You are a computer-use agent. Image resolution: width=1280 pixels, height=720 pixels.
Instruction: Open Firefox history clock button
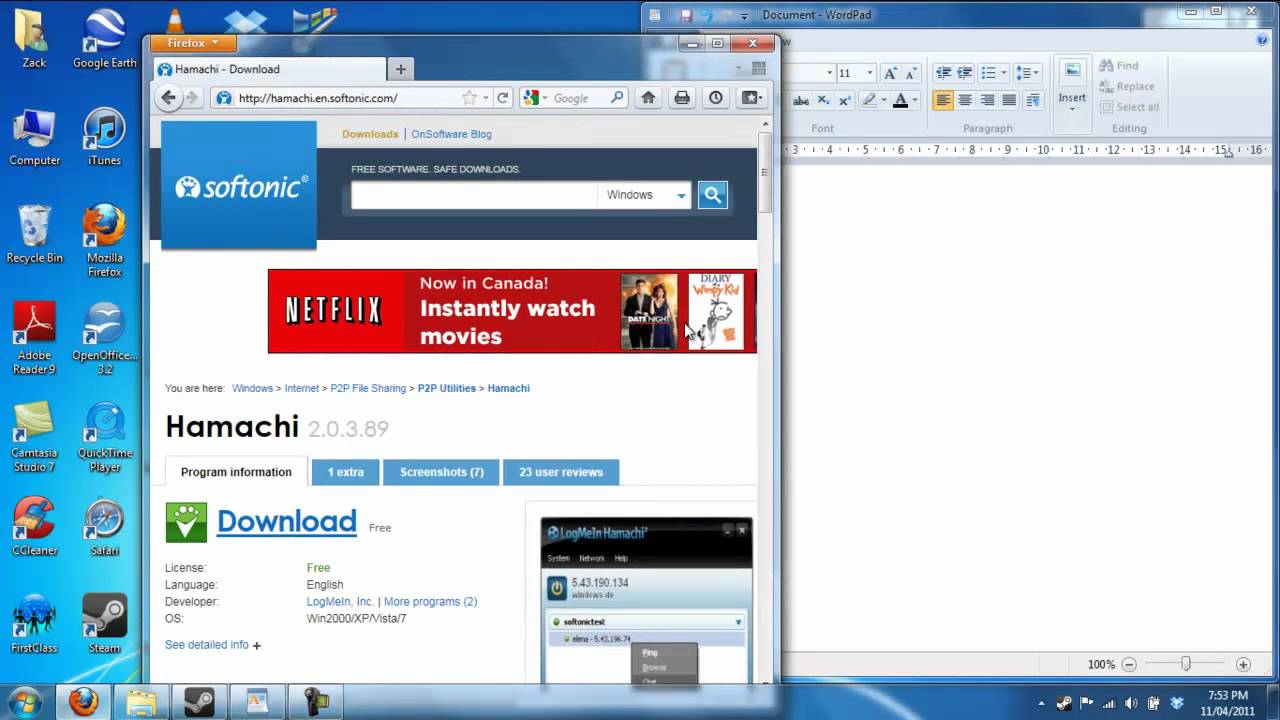pos(716,98)
